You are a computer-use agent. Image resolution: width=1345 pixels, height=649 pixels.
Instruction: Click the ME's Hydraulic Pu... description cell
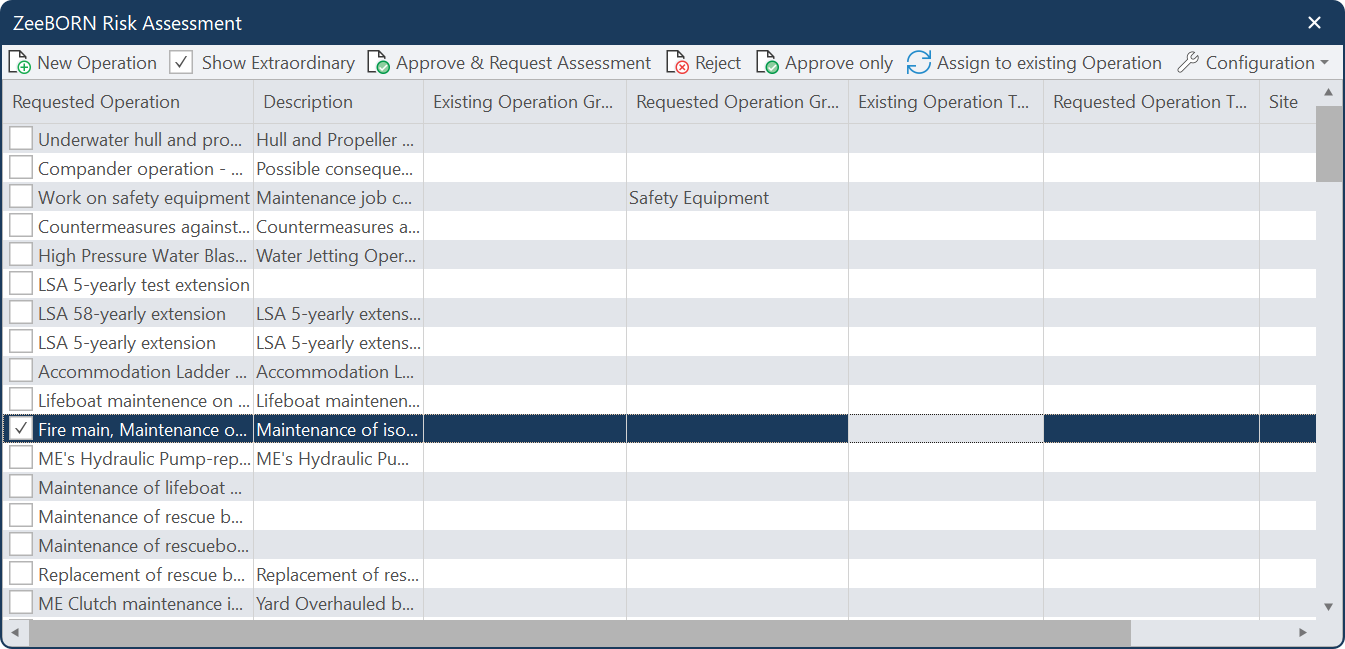[339, 458]
